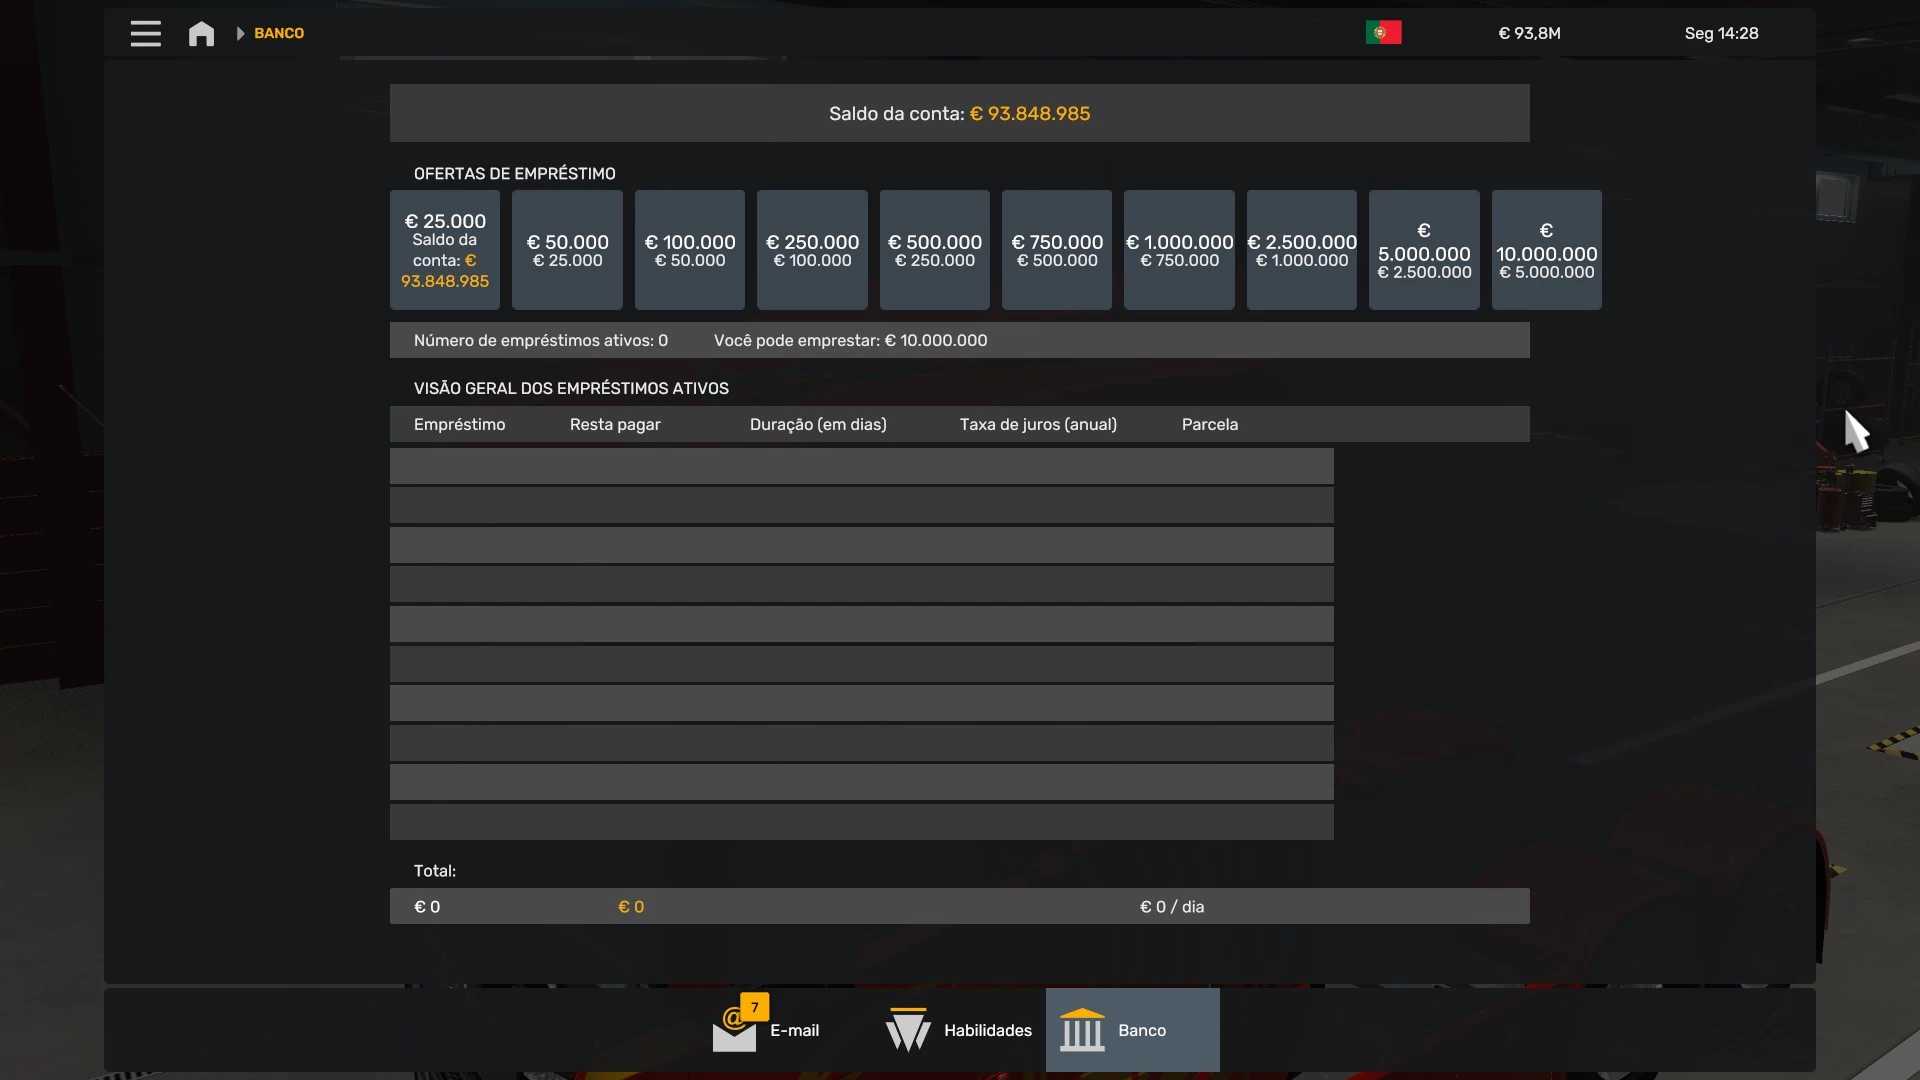The width and height of the screenshot is (1920, 1080).
Task: Click first empty row in active loans
Action: pyautogui.click(x=861, y=466)
